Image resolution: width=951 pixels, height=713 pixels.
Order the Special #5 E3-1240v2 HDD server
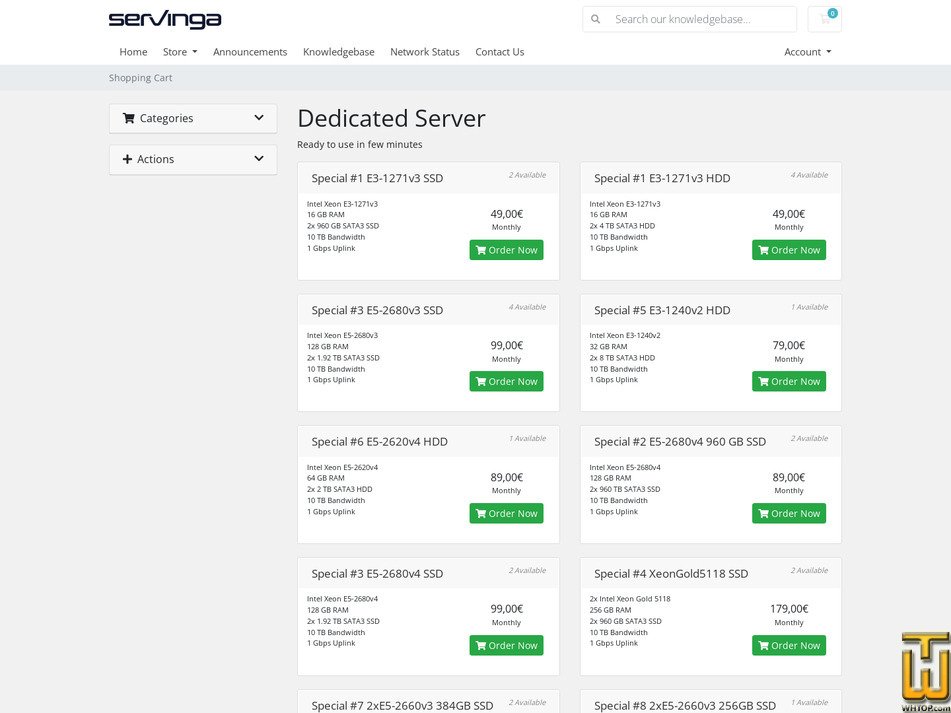click(789, 381)
